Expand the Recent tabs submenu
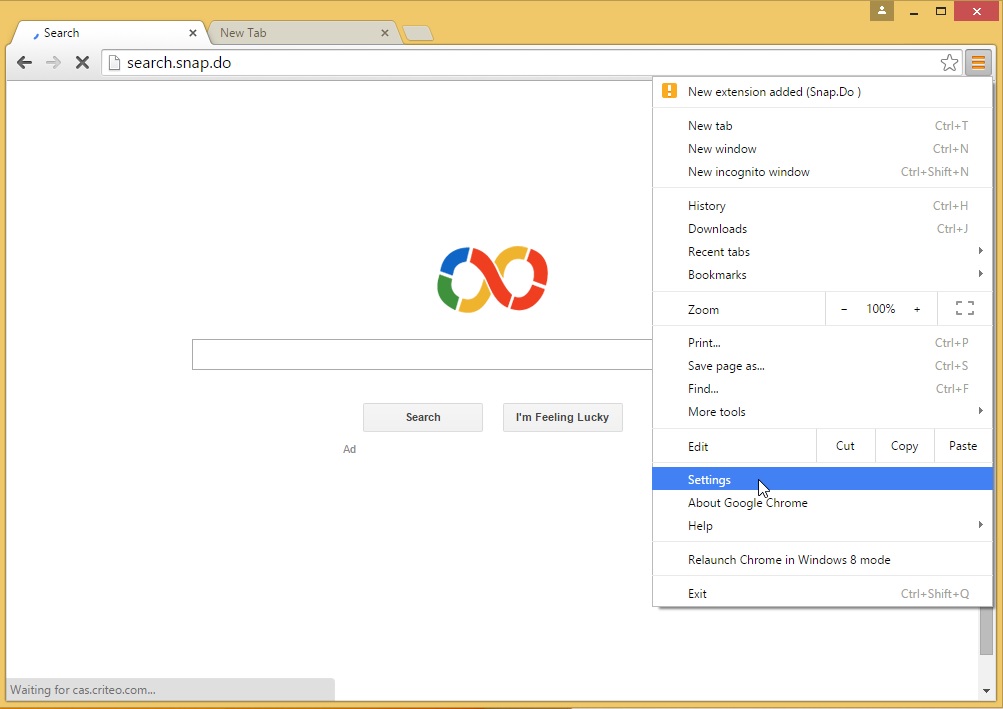This screenshot has width=1003, height=709. pyautogui.click(x=718, y=252)
